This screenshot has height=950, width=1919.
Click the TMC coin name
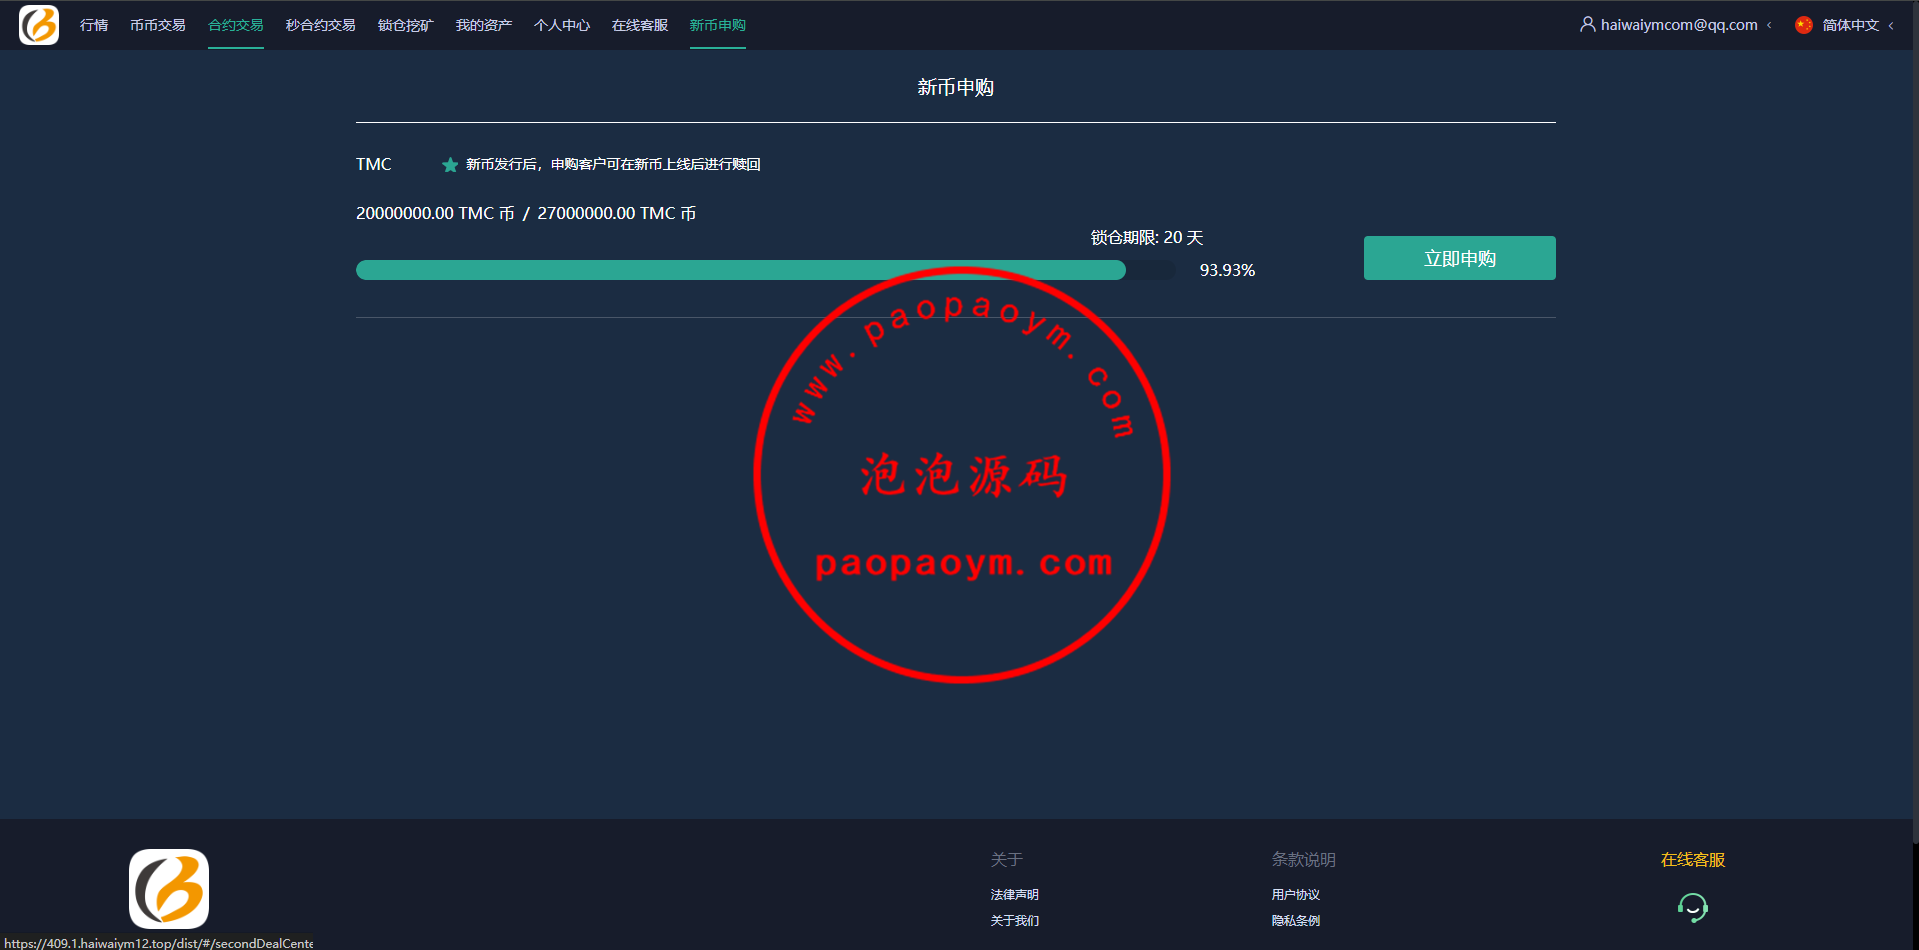[374, 164]
